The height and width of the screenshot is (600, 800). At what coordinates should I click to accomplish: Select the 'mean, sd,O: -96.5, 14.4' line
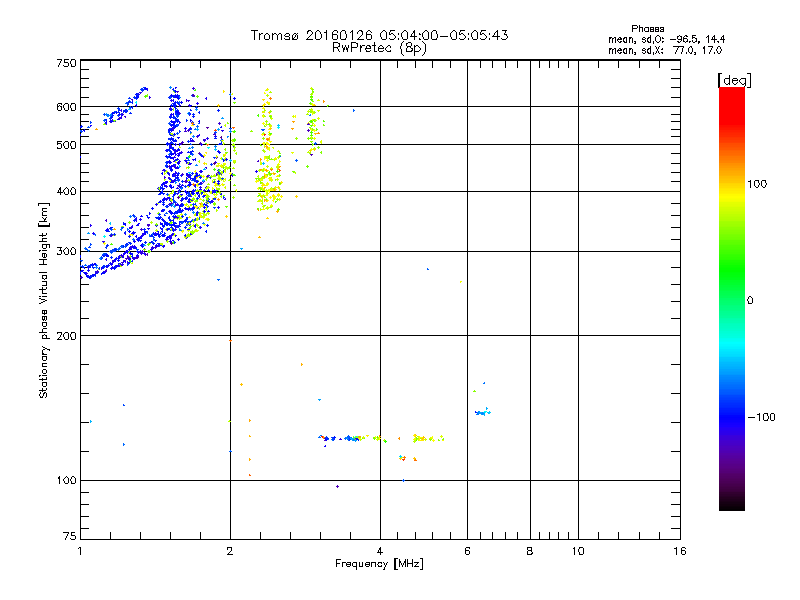coord(666,39)
